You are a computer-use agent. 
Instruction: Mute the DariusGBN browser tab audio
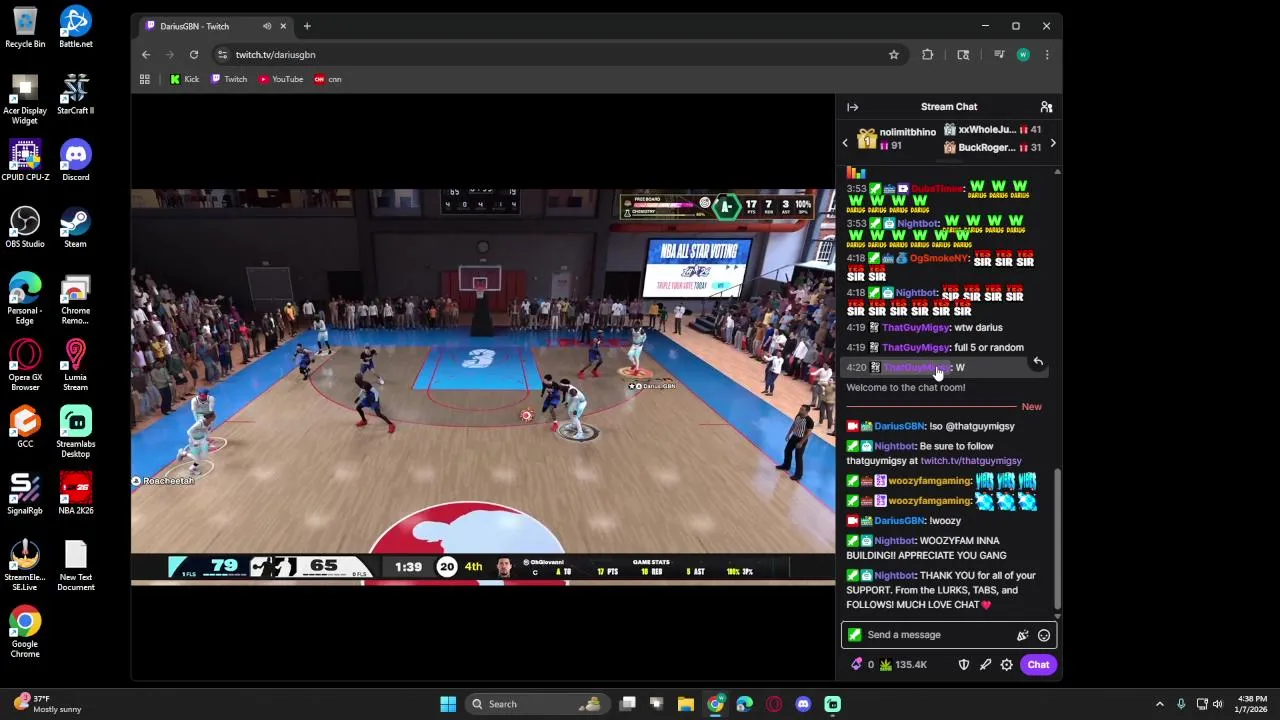point(266,26)
